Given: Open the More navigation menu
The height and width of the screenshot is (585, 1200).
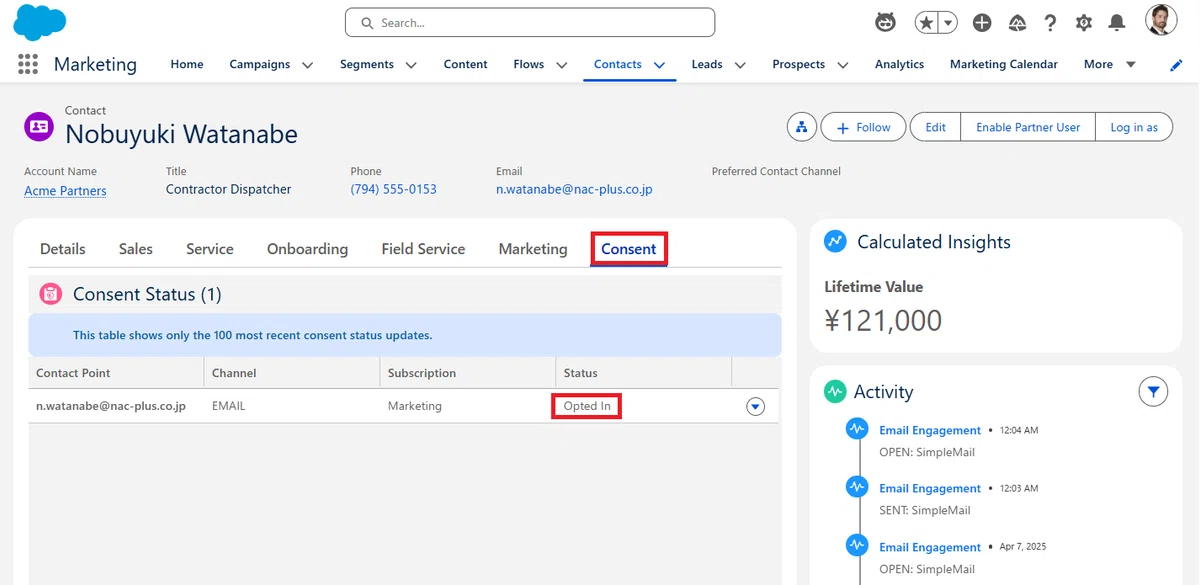Looking at the screenshot, I should 1110,64.
